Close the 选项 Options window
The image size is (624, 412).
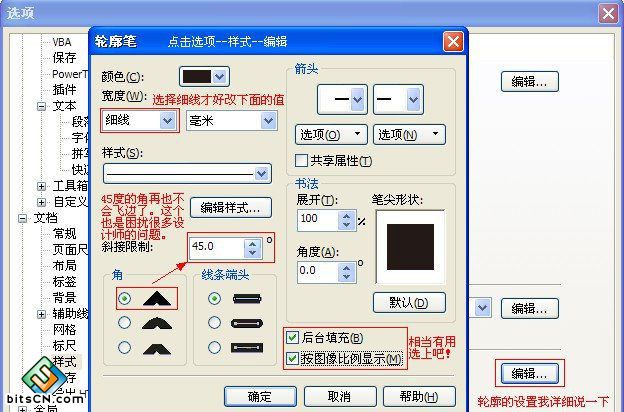coord(608,13)
